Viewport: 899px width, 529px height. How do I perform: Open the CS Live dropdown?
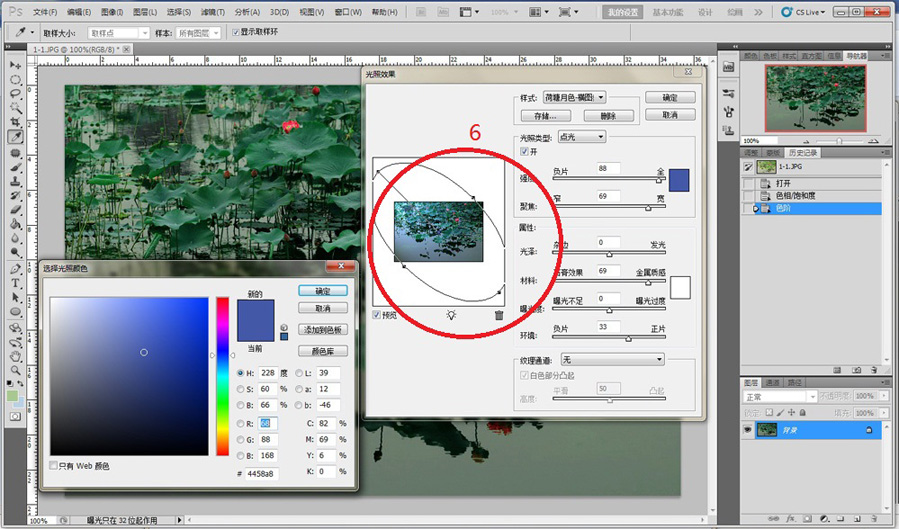coord(803,11)
